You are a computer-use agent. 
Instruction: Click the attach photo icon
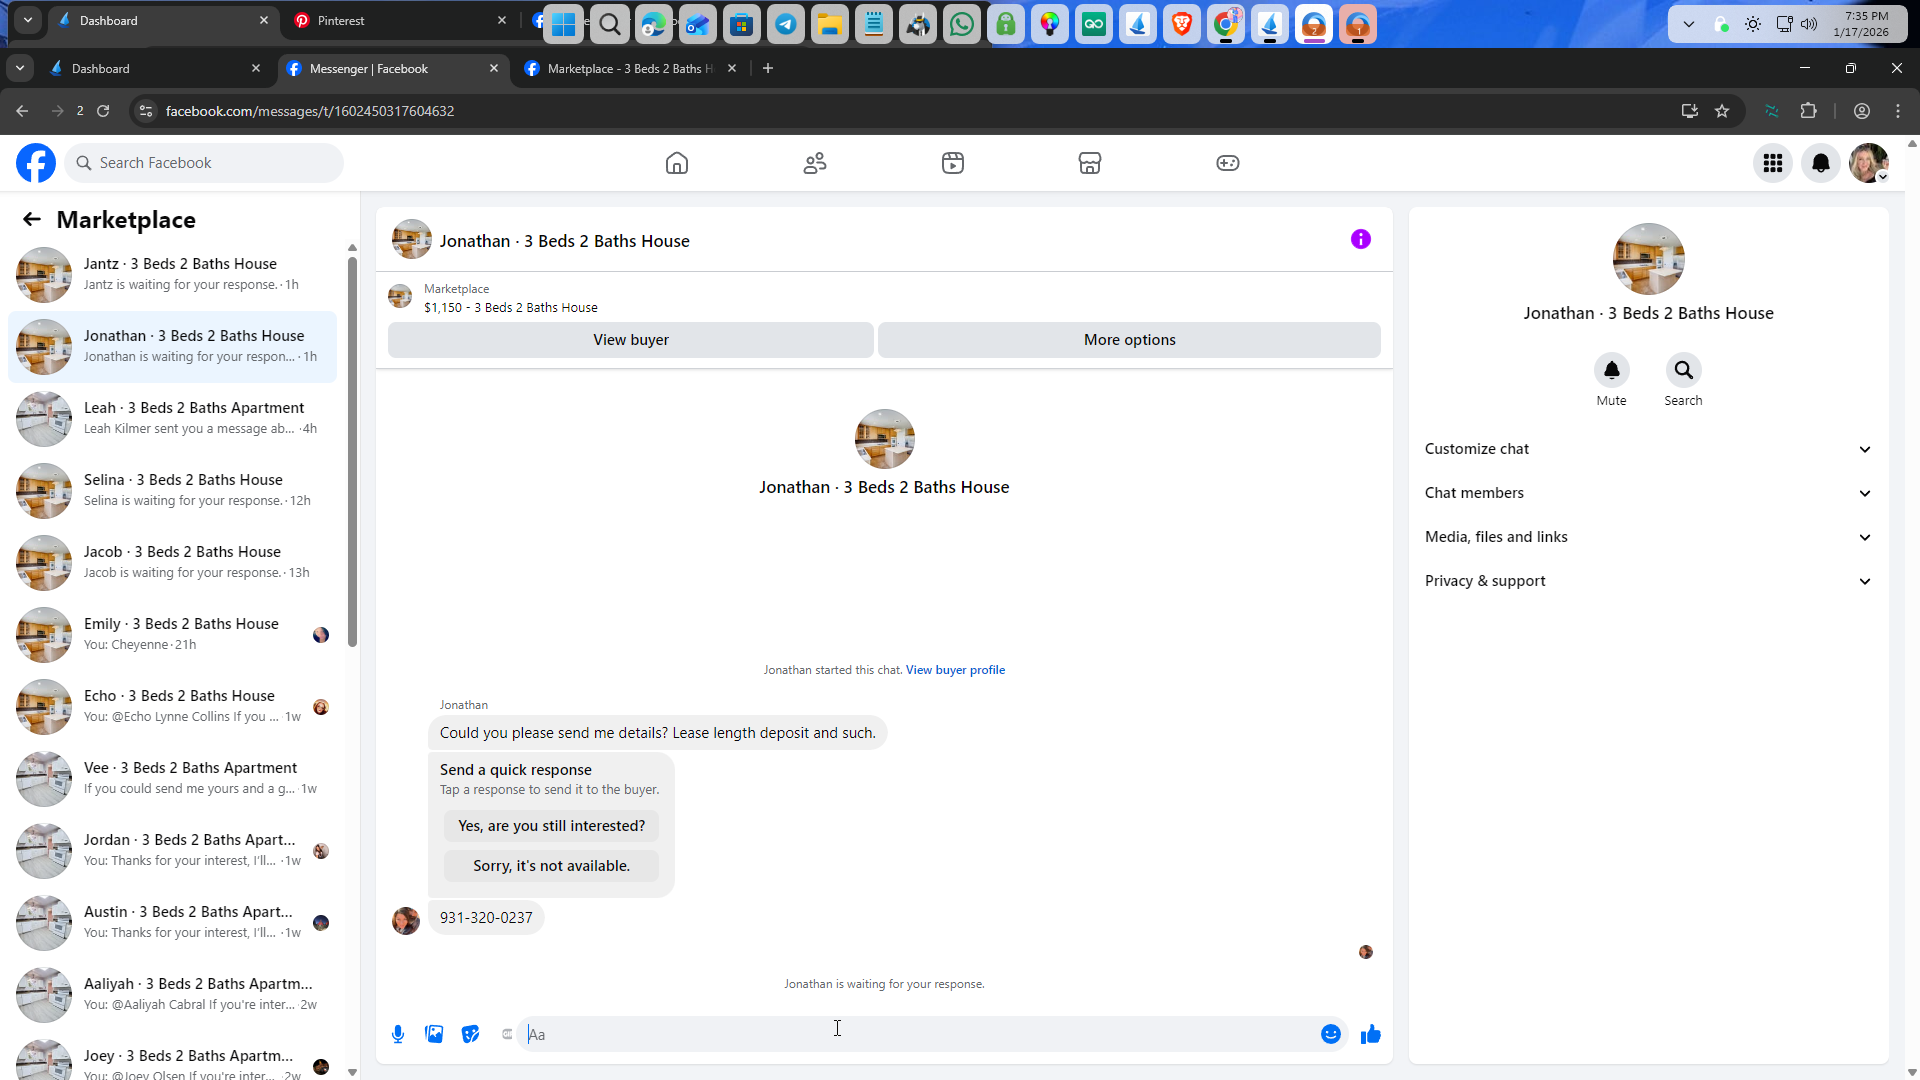(434, 1034)
